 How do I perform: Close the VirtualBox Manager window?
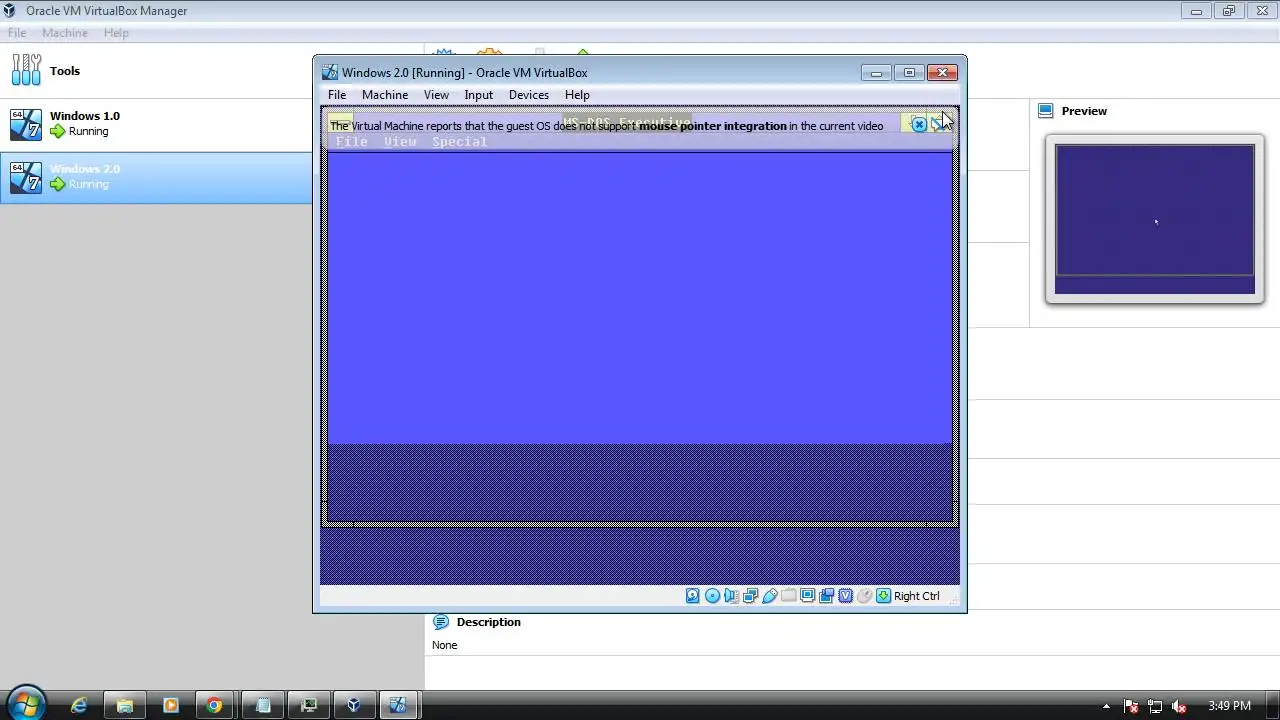click(x=1262, y=11)
